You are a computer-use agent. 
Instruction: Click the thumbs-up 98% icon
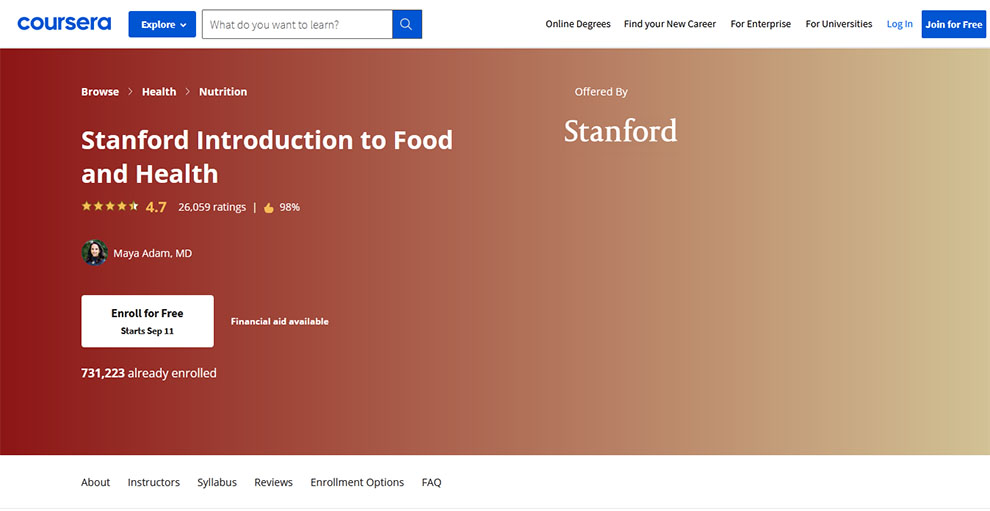[269, 207]
